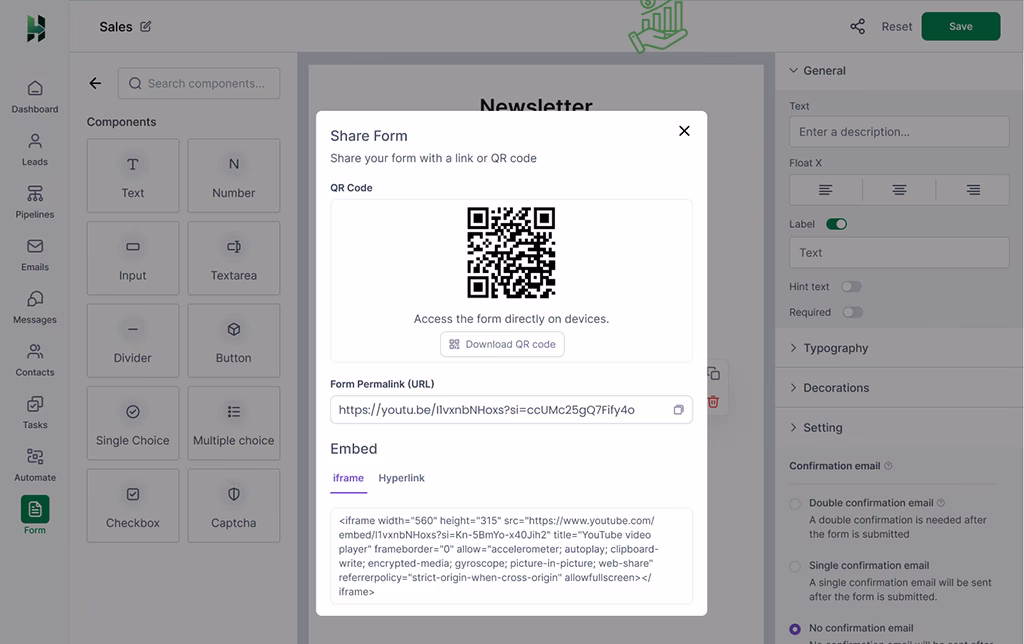This screenshot has height=644, width=1024.
Task: Click the share icon next to Reset
Action: click(x=857, y=26)
